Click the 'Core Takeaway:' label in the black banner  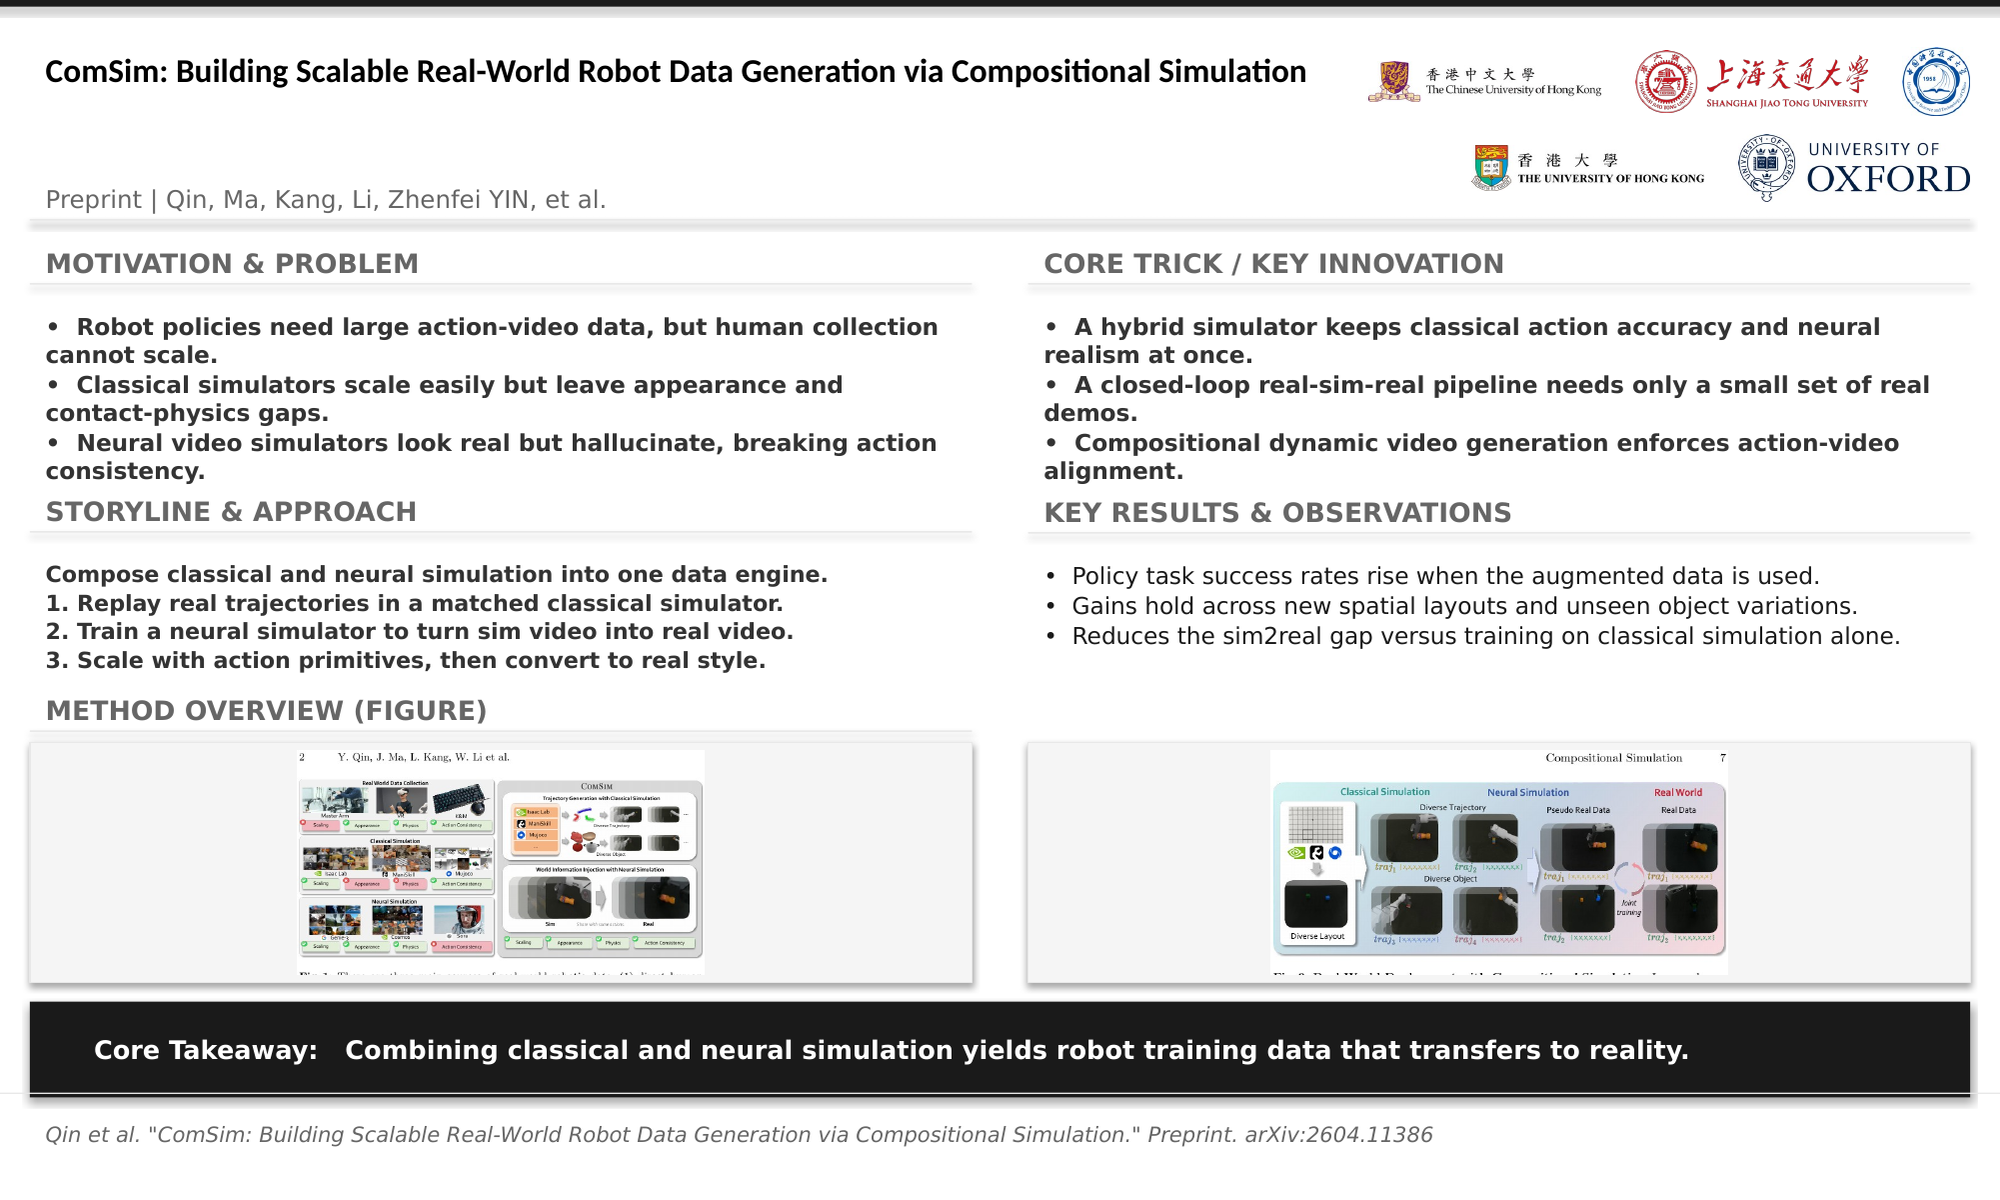(206, 1050)
